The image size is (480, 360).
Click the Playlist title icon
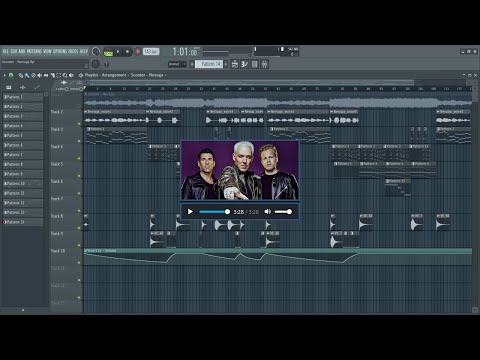coord(81,75)
